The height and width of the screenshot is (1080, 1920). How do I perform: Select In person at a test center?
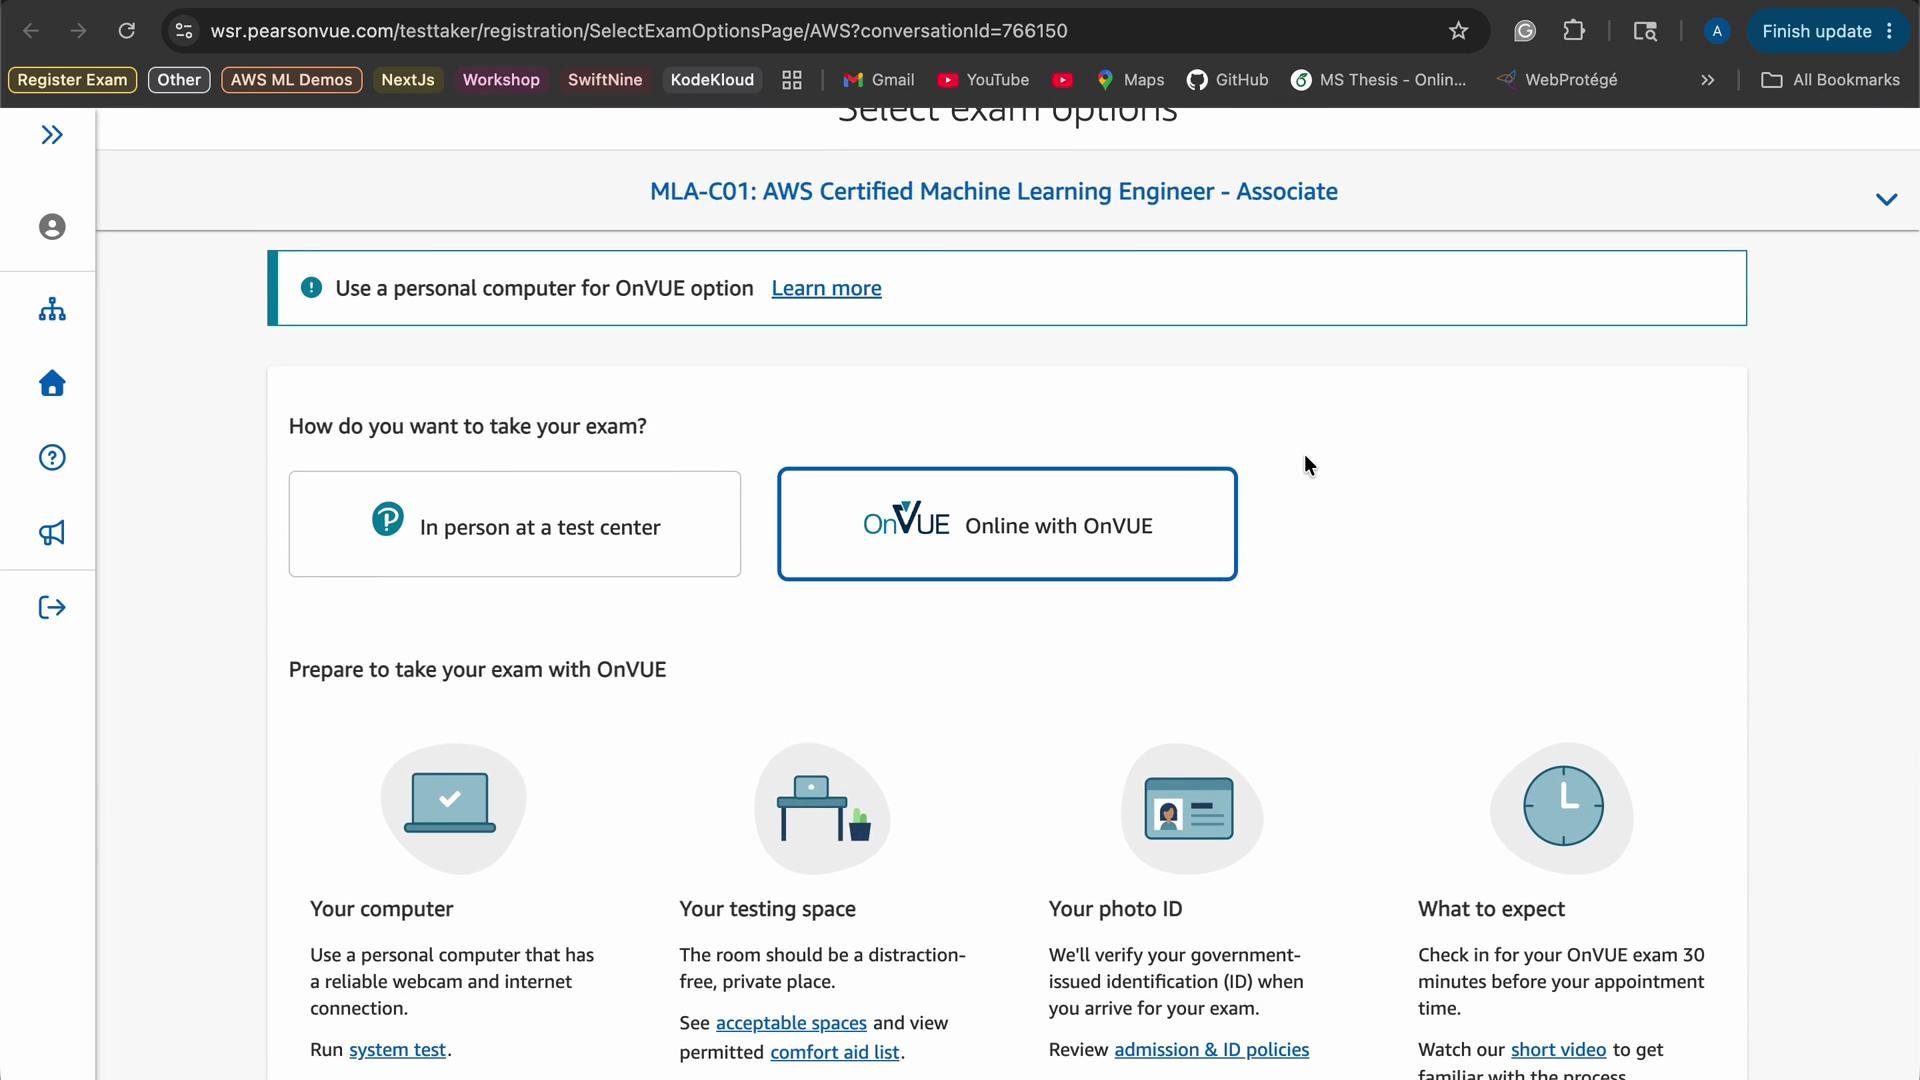click(x=514, y=524)
